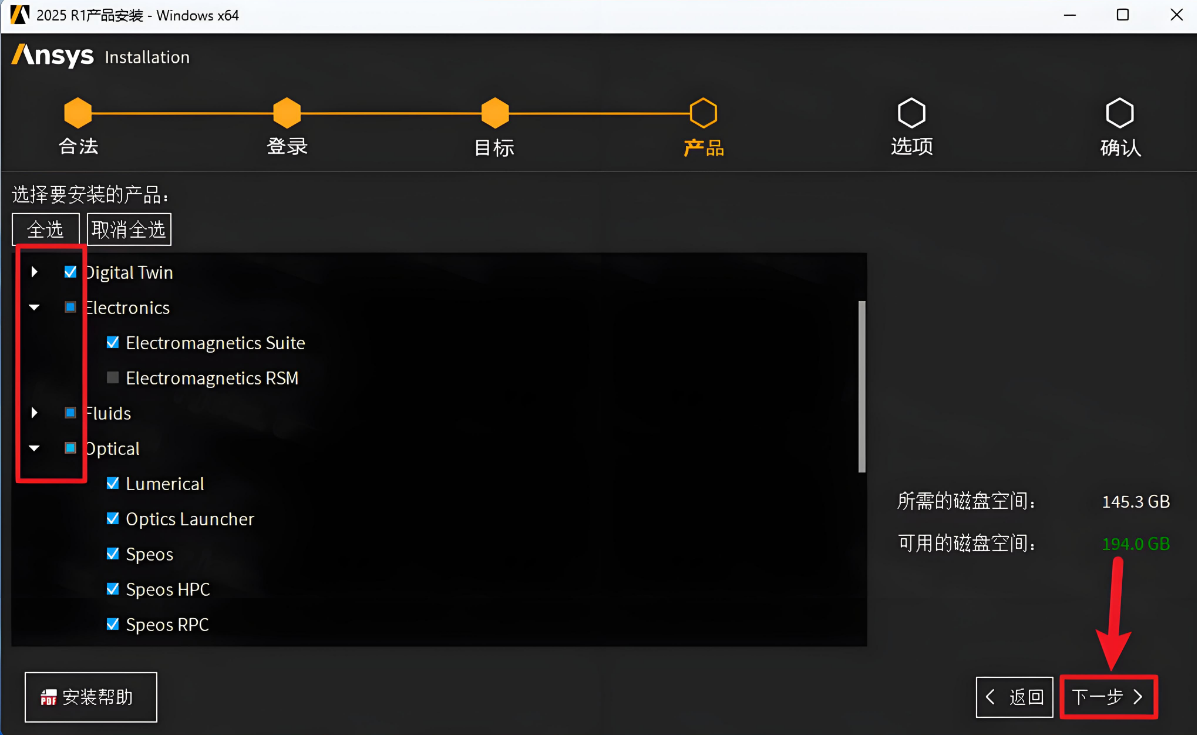This screenshot has height=735, width=1197.
Task: Uncheck the Lumerical checkbox
Action: [x=113, y=483]
